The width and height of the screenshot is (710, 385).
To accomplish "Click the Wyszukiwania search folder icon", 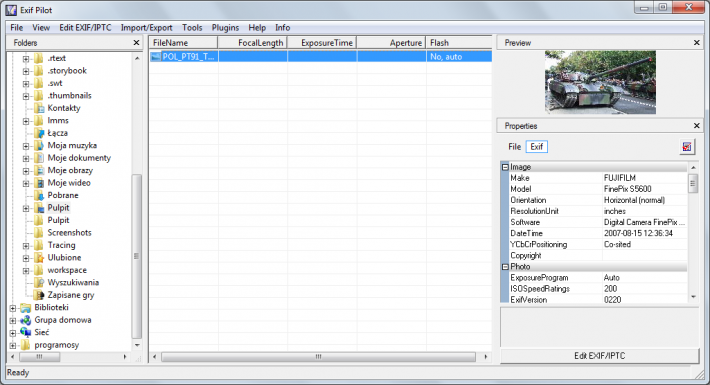I will [x=39, y=283].
